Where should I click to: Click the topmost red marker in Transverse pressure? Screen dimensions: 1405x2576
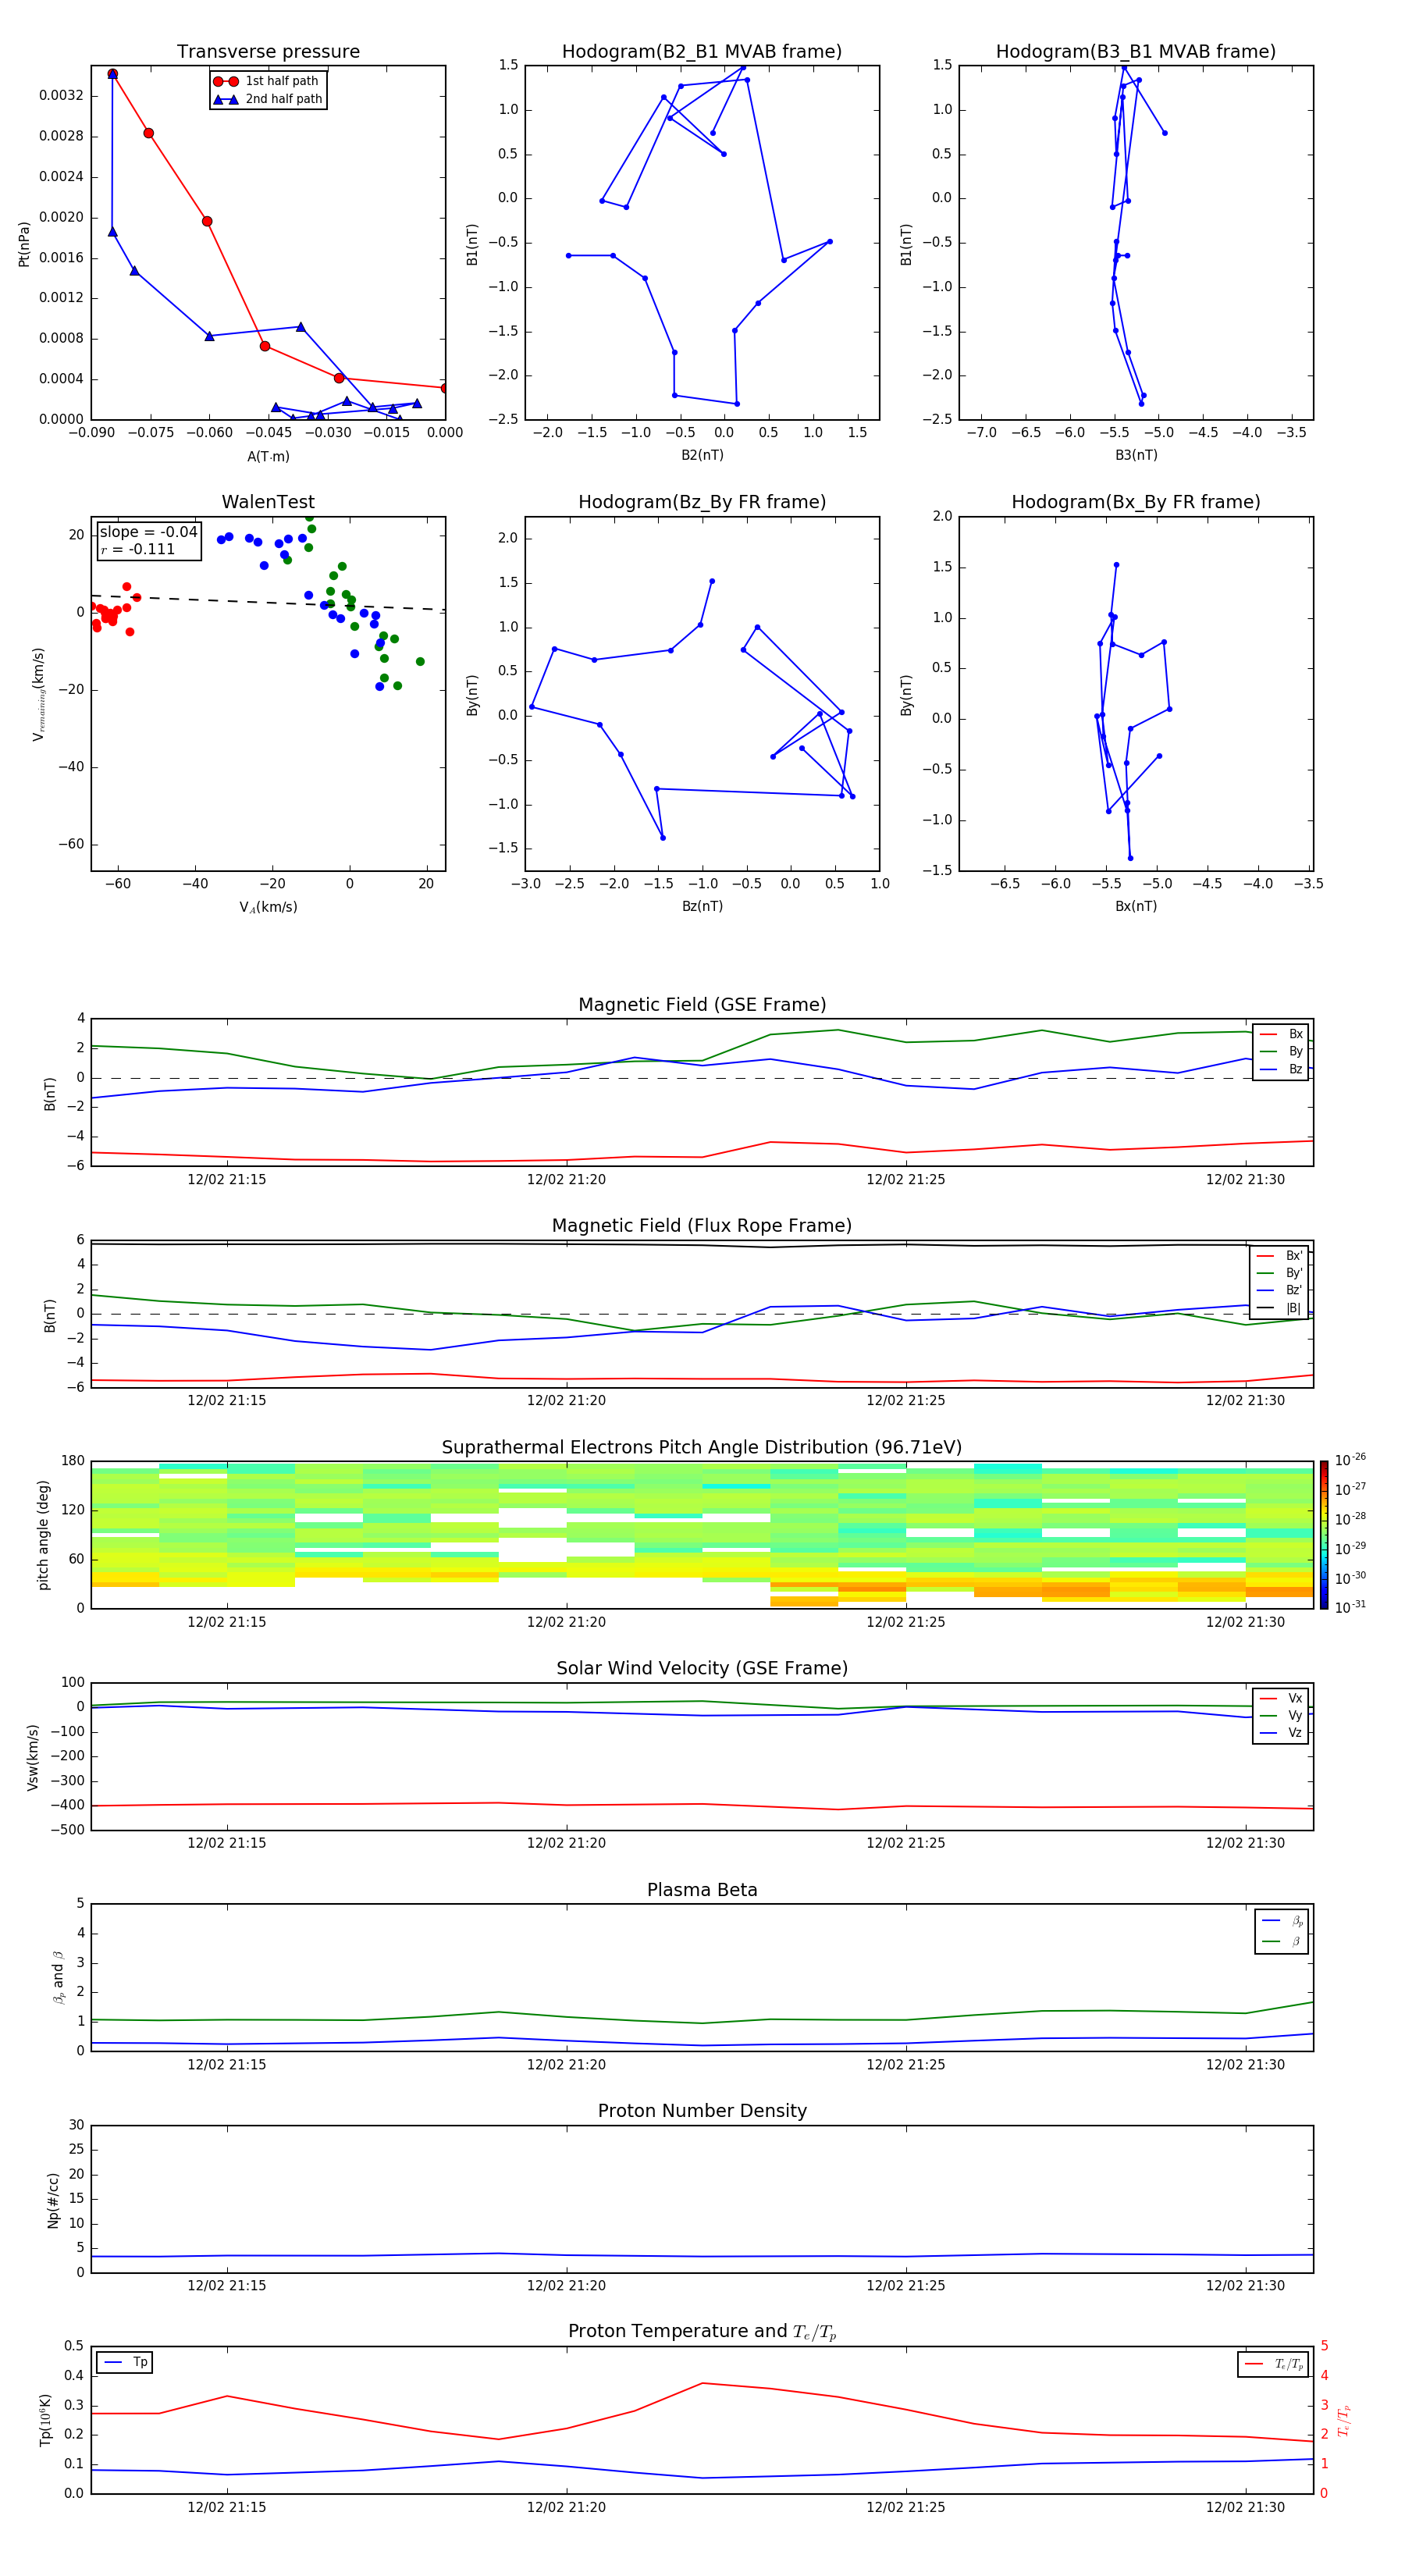click(112, 74)
